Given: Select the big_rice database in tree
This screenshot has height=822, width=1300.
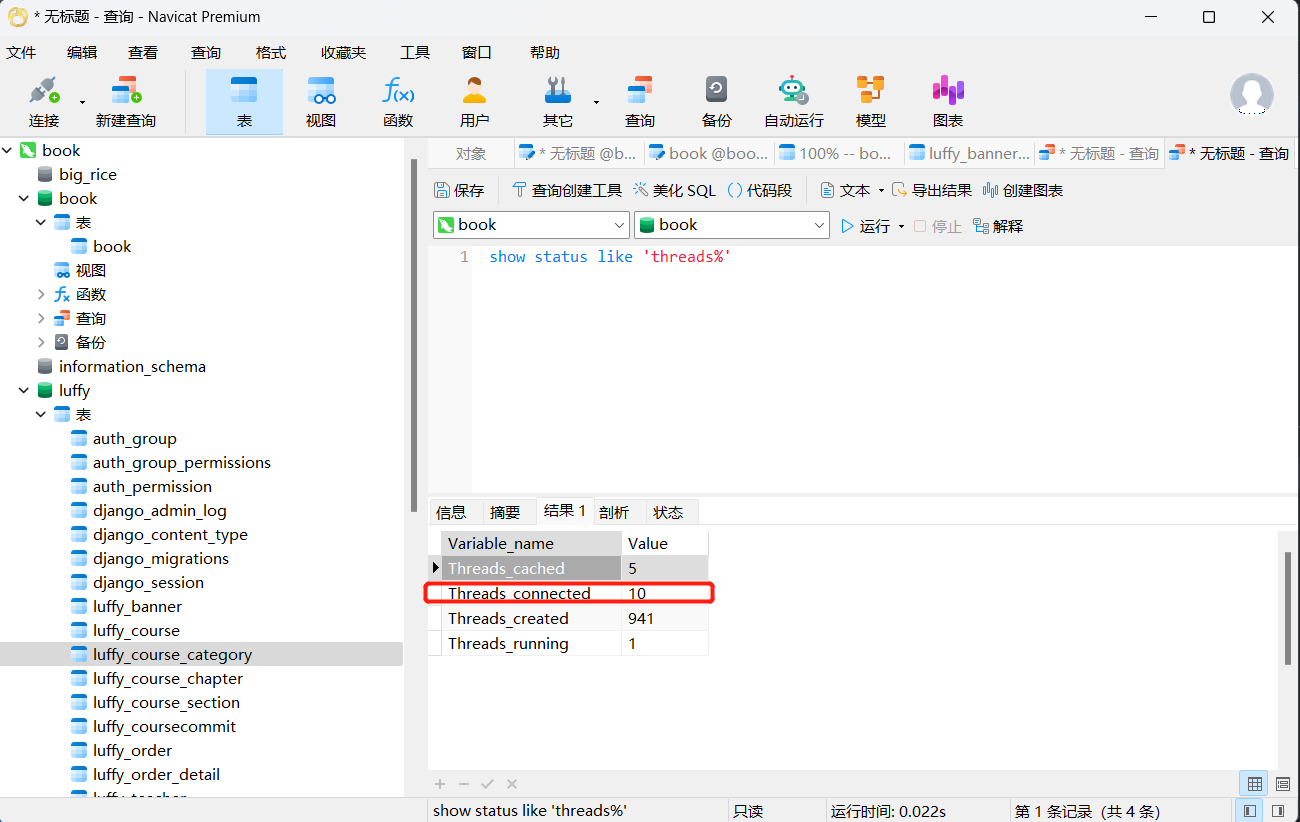Looking at the screenshot, I should (x=88, y=174).
